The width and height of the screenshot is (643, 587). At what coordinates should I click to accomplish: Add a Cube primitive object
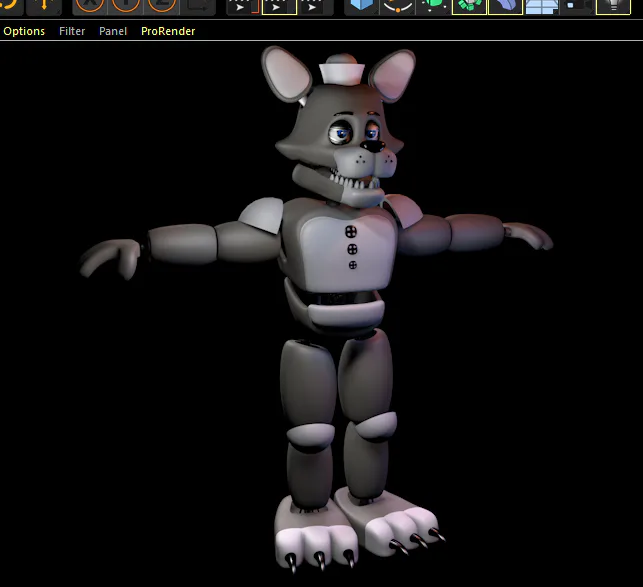click(x=361, y=6)
